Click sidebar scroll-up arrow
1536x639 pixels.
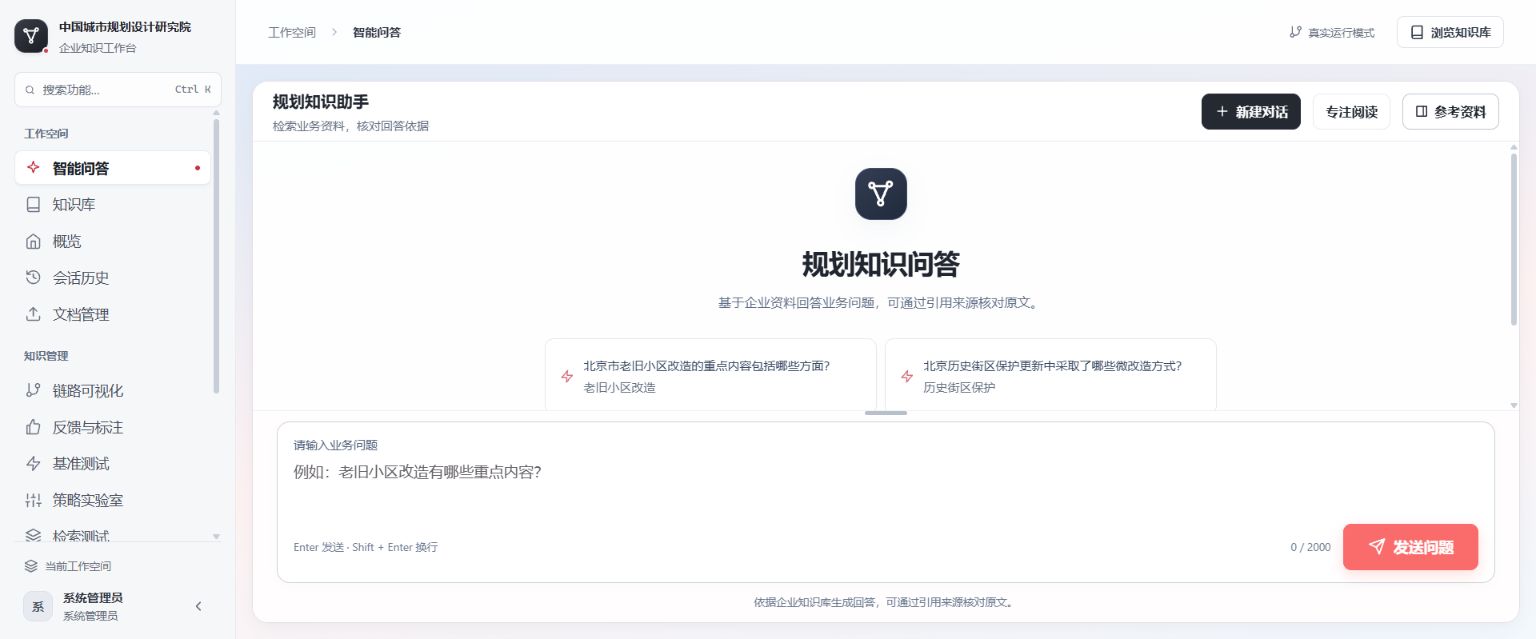(x=216, y=113)
